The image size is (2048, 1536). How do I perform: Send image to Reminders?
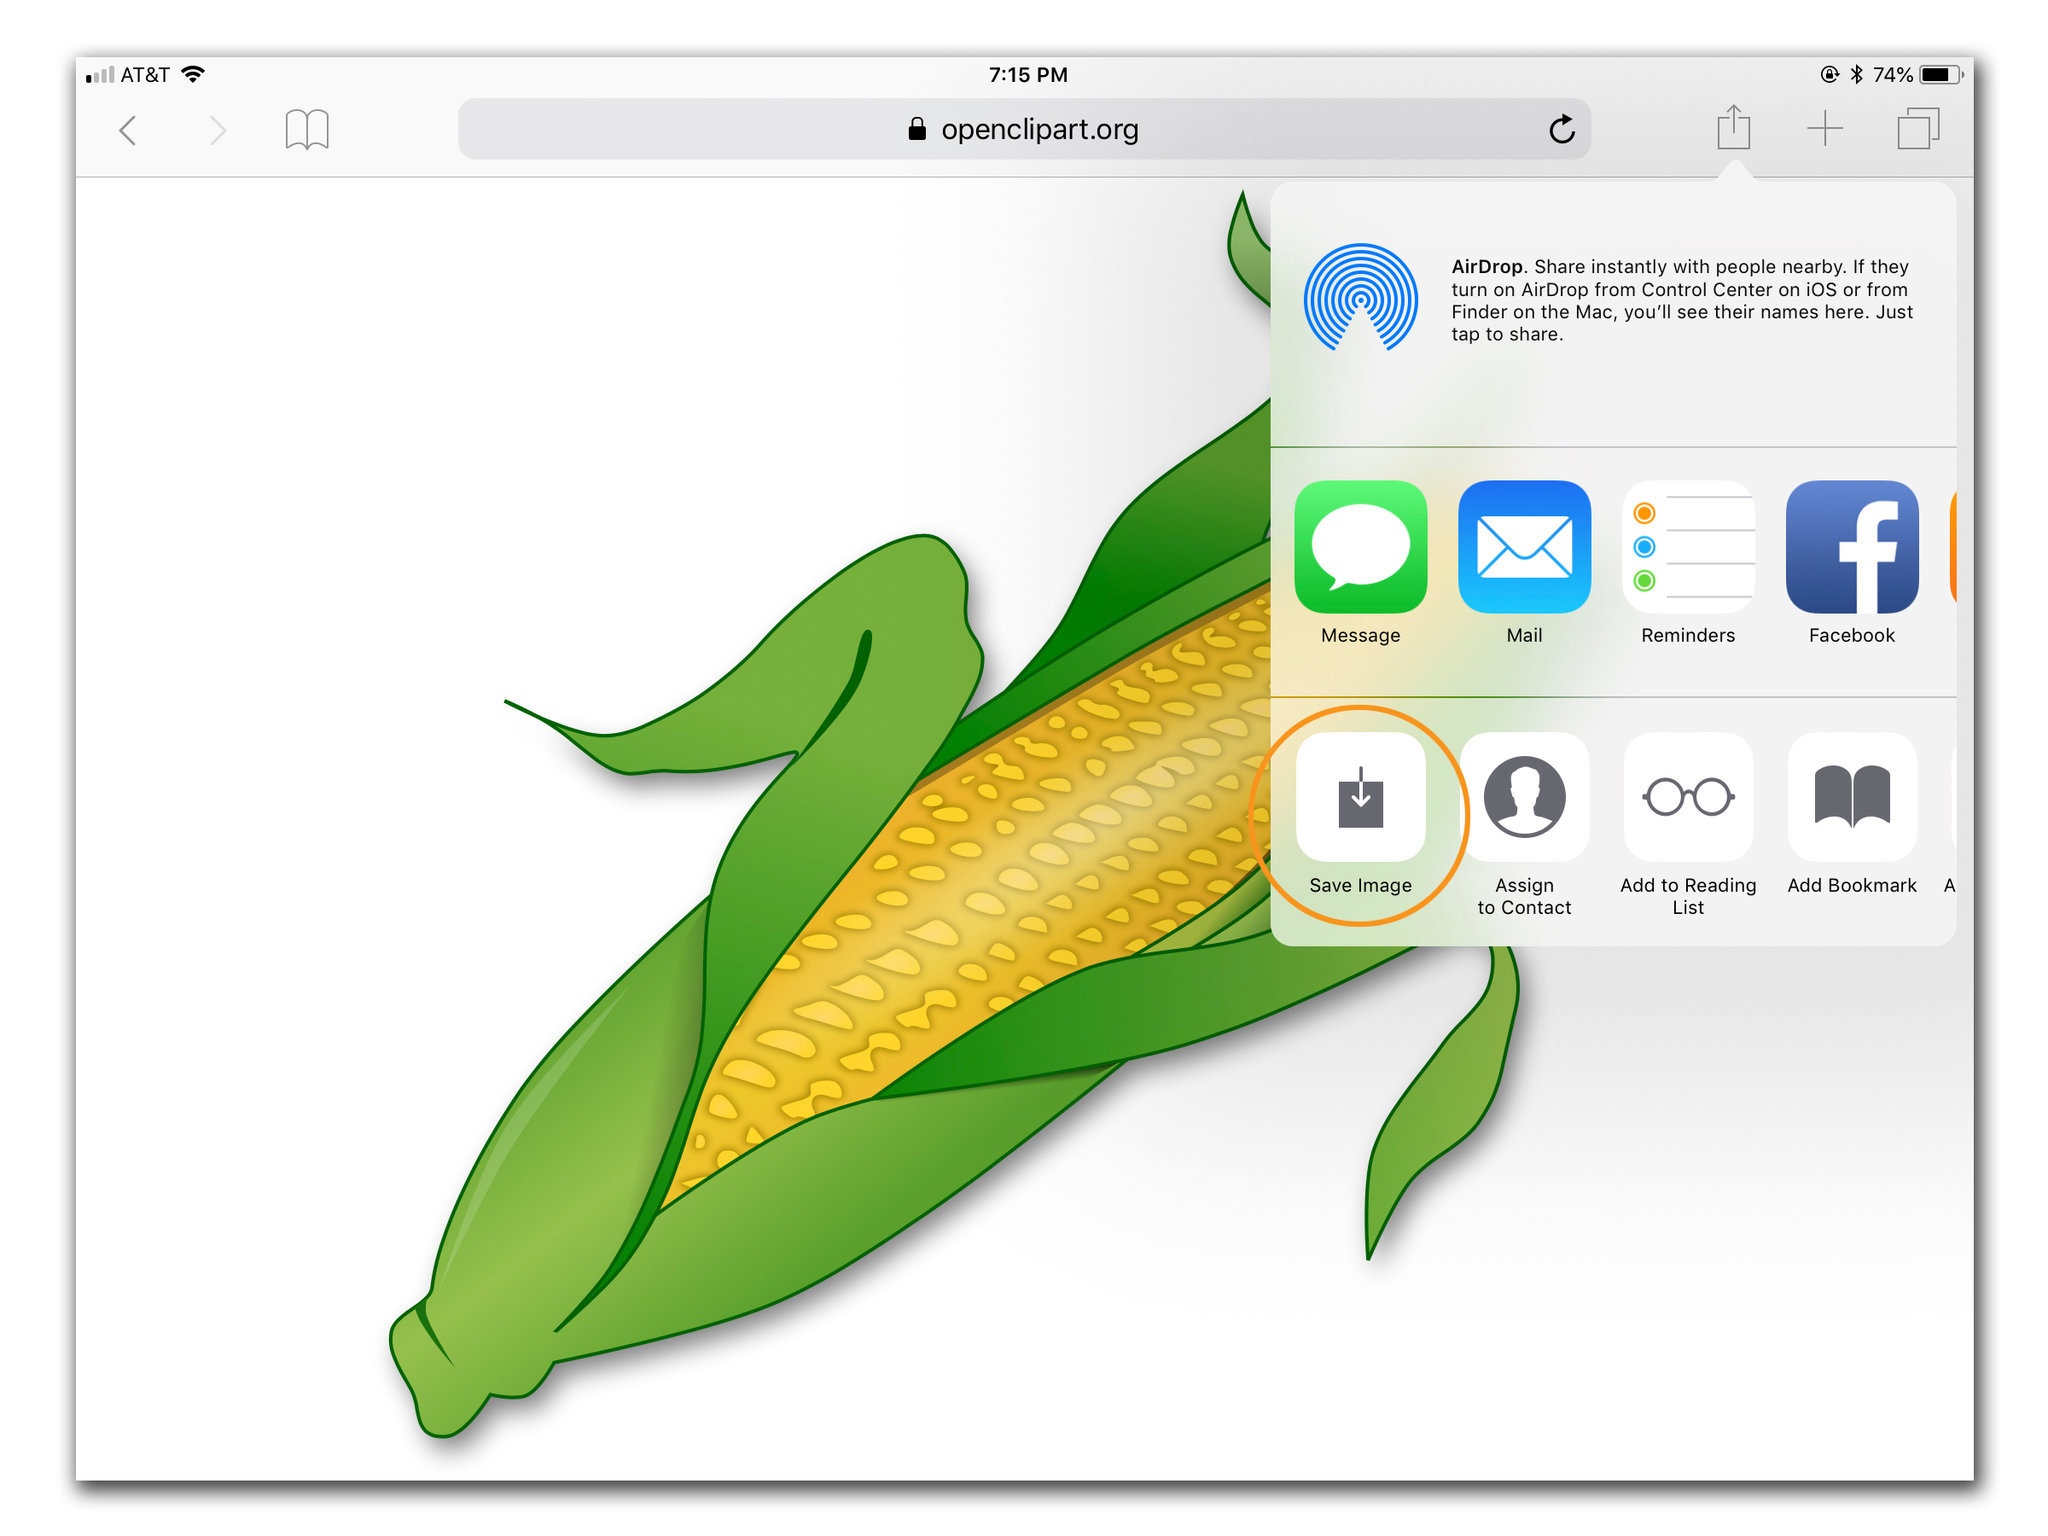1688,547
